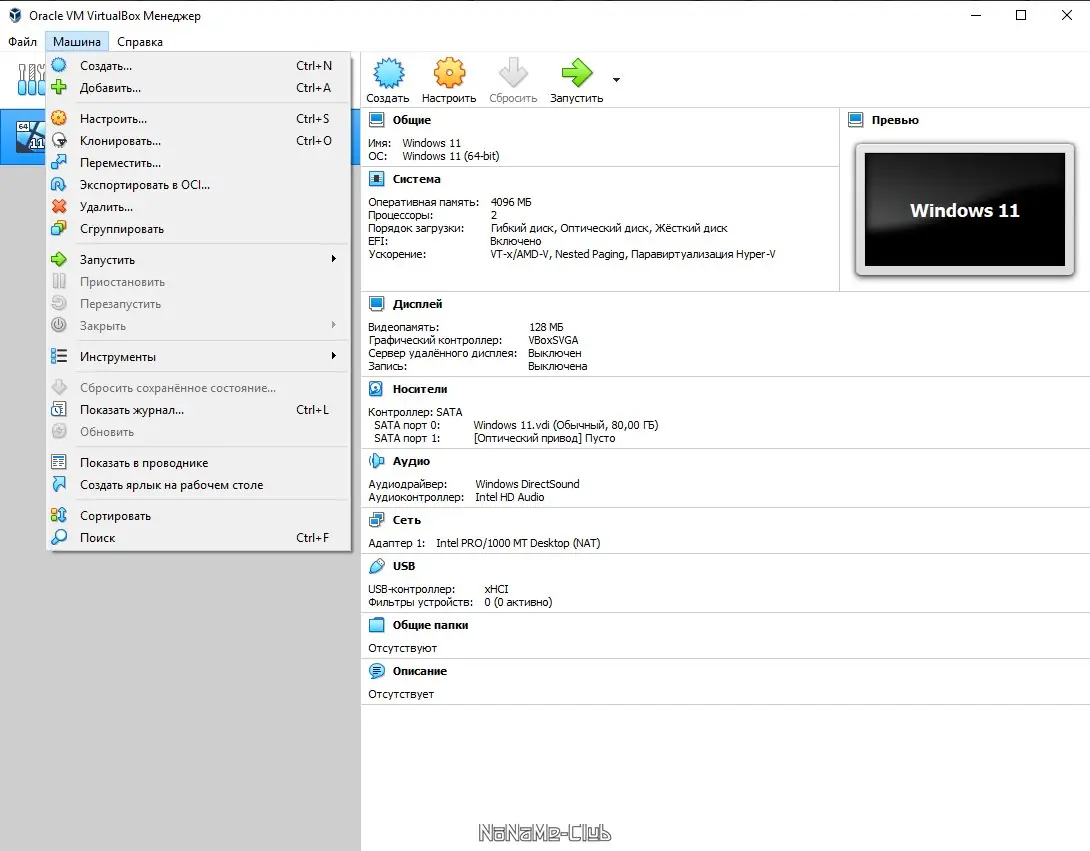Open the Файл menu

tap(22, 42)
